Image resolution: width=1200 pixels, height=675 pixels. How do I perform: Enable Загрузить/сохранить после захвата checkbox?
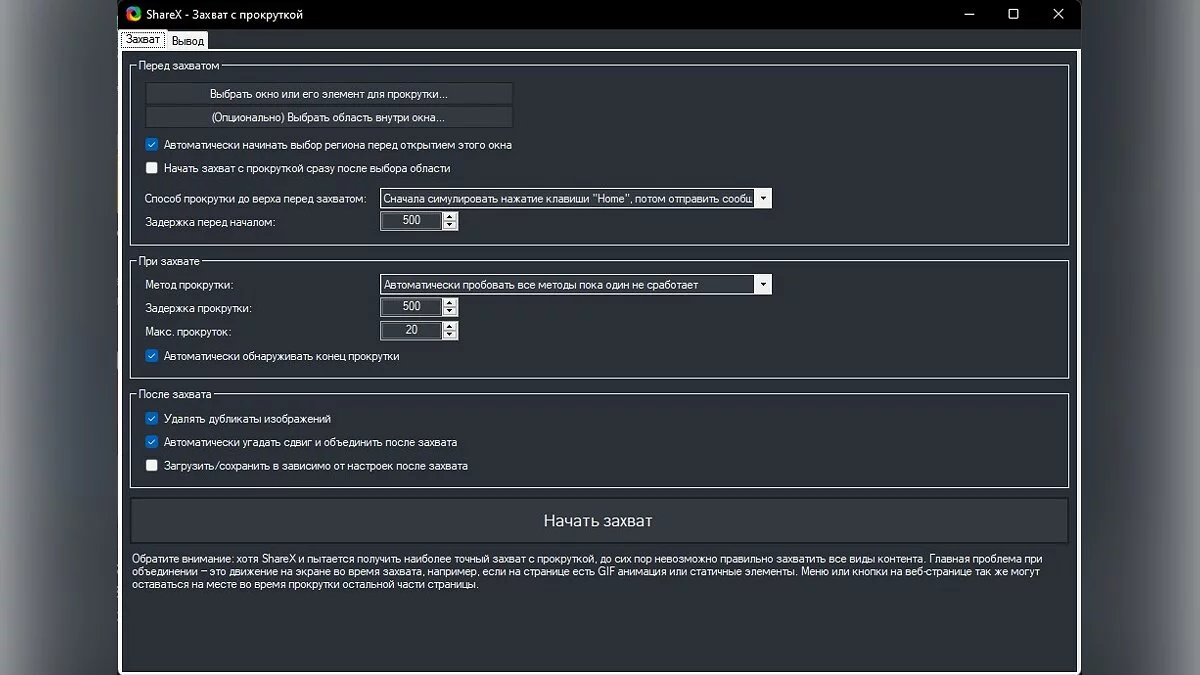pos(152,466)
